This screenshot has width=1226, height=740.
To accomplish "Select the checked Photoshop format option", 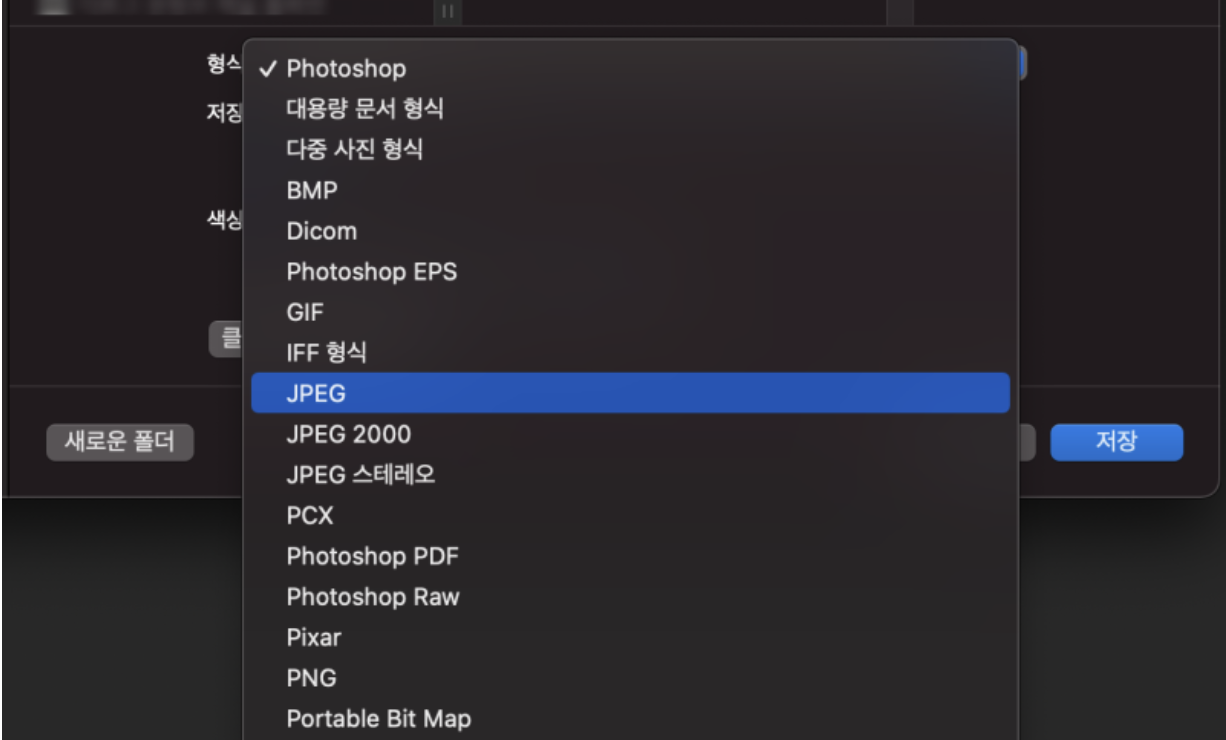I will 346,69.
